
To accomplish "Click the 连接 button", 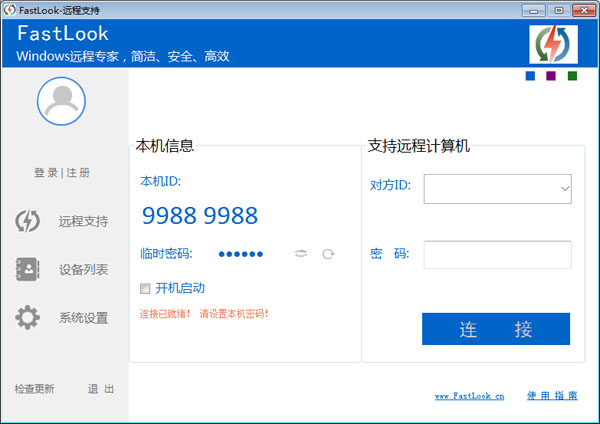I will (496, 329).
